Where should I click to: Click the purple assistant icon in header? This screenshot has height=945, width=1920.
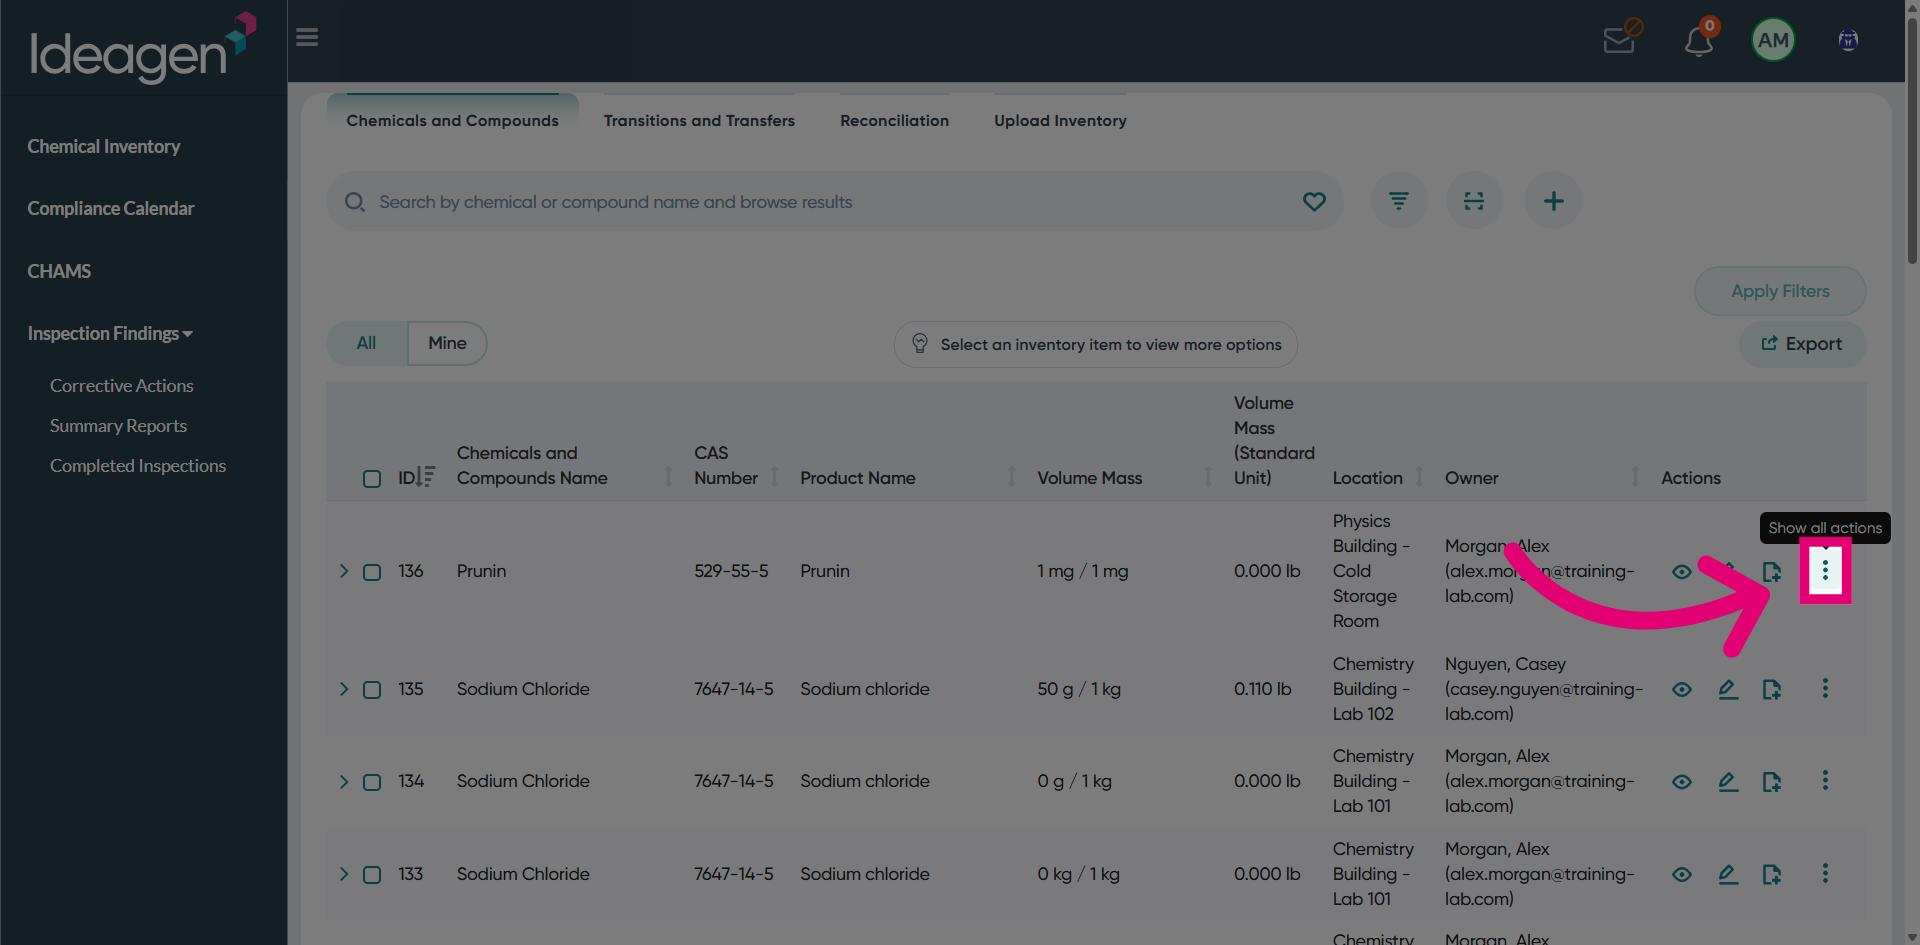pyautogui.click(x=1848, y=40)
